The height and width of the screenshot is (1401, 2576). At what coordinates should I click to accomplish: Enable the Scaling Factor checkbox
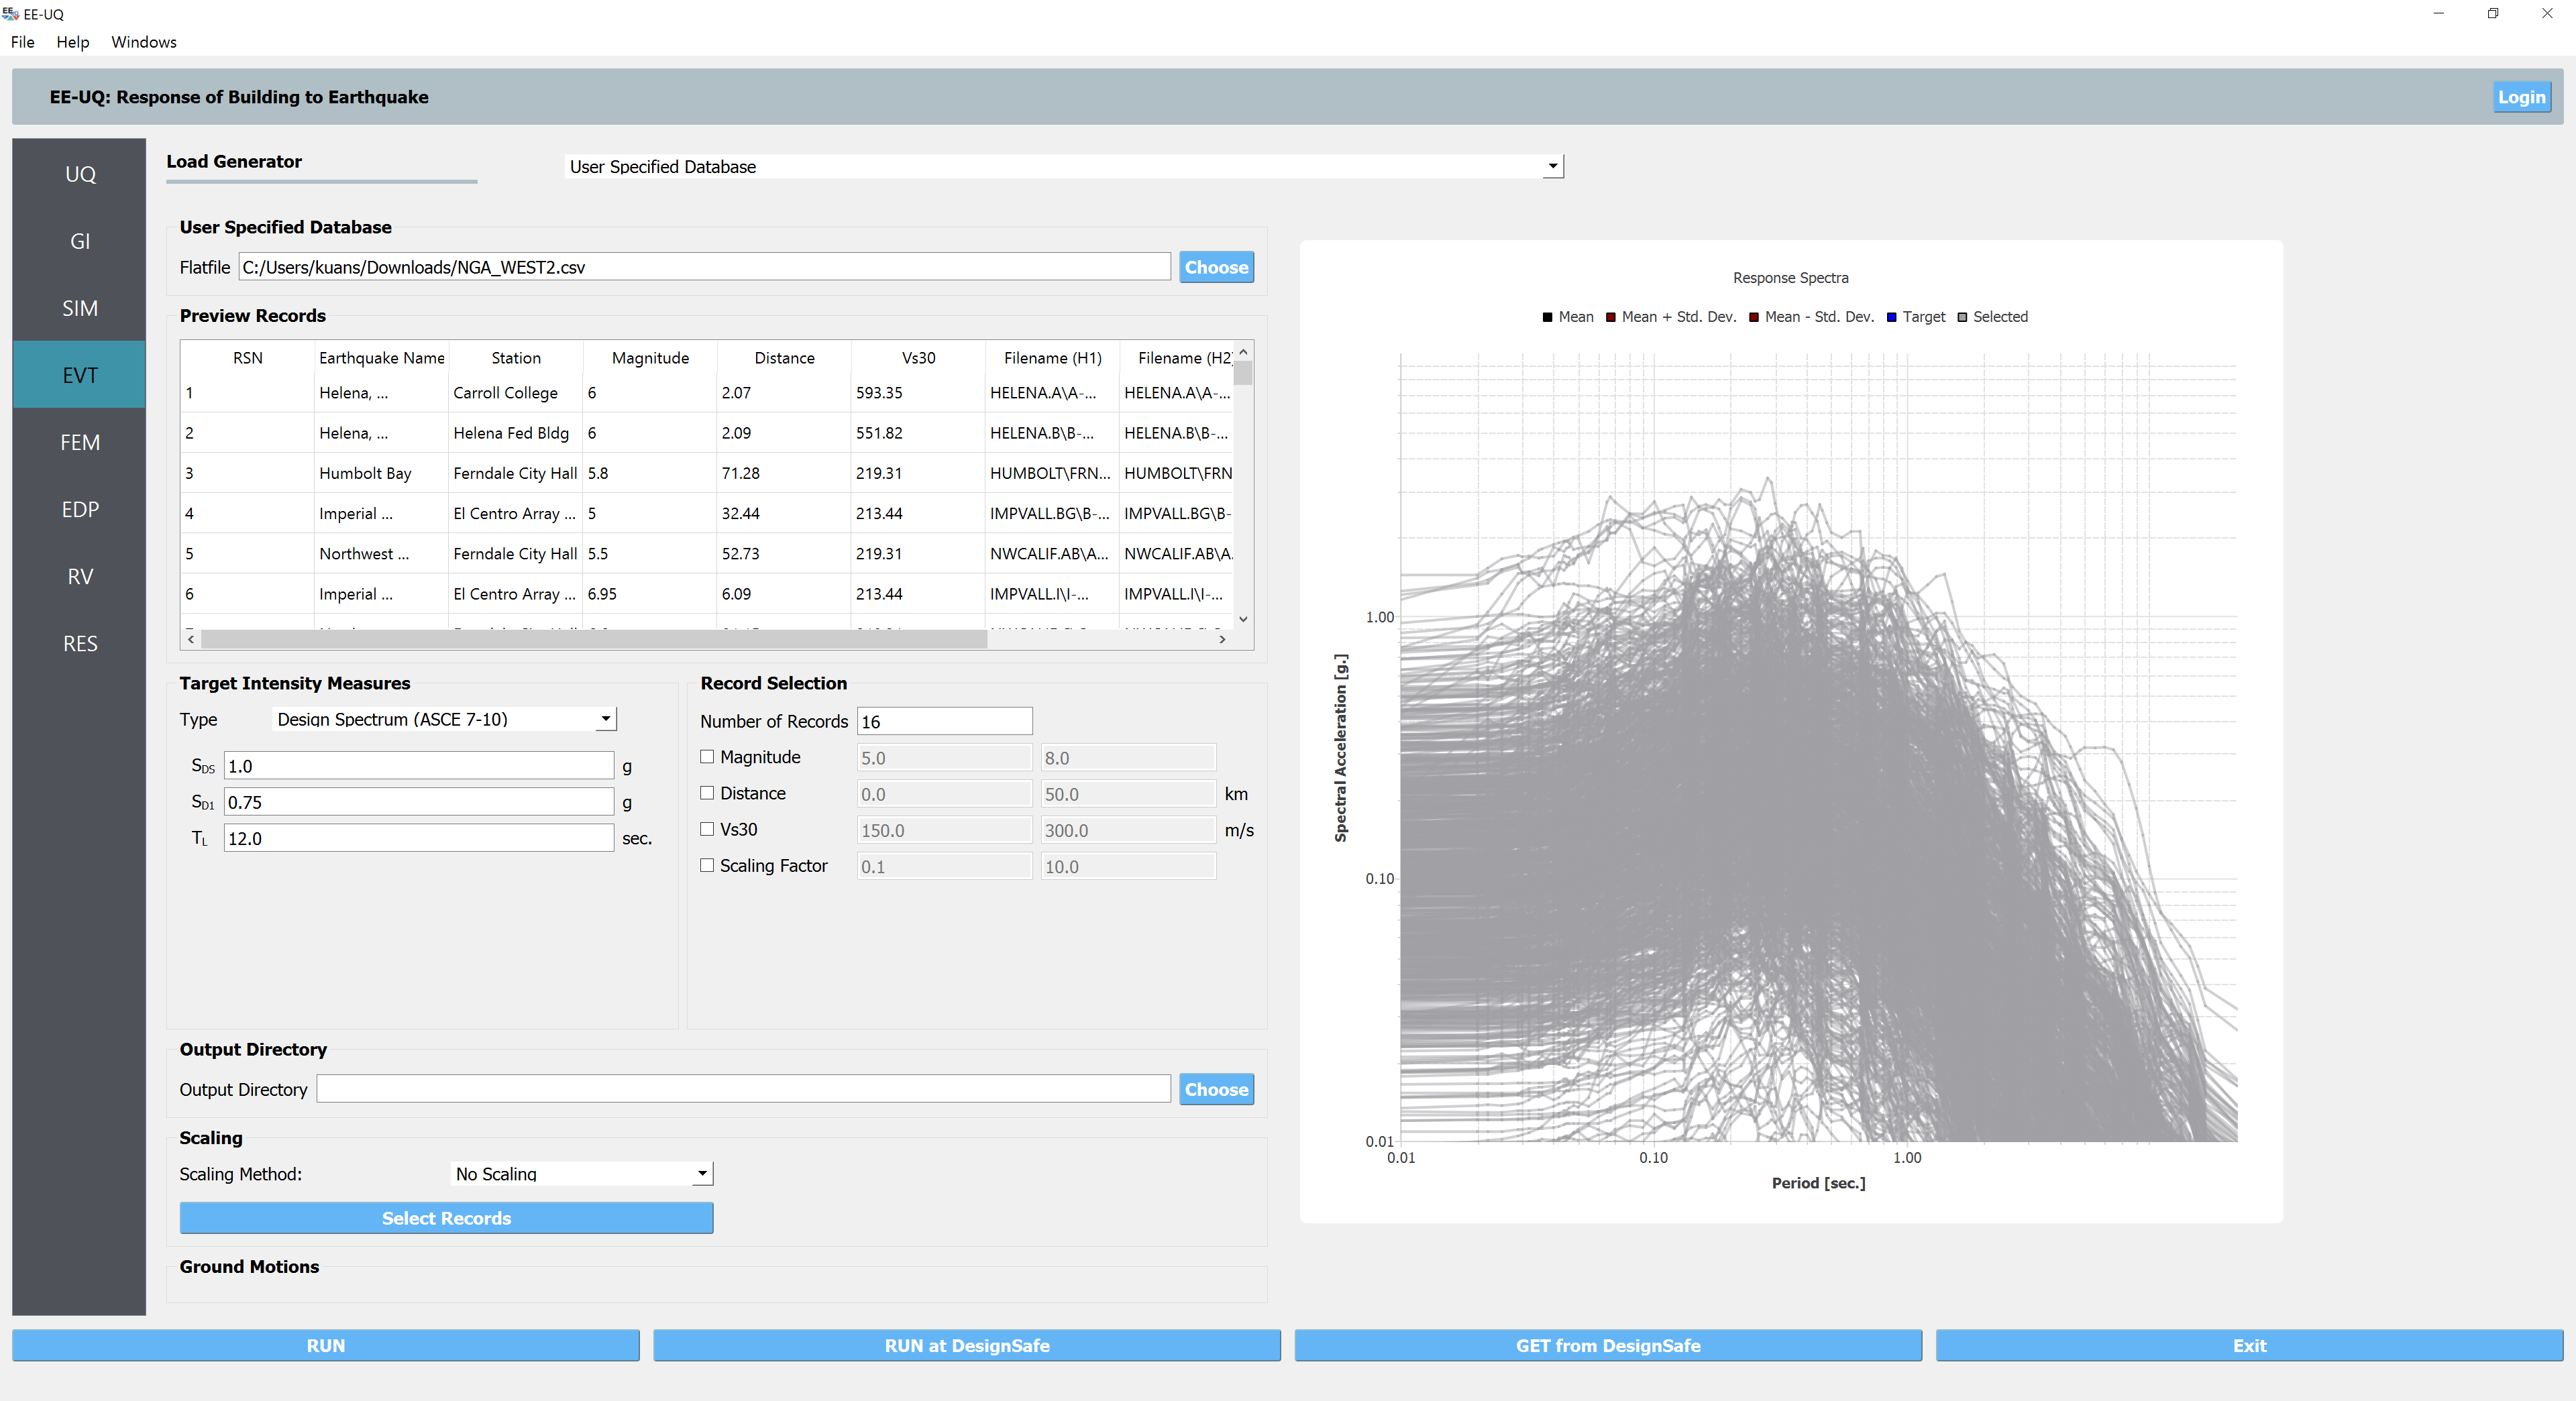[x=707, y=865]
